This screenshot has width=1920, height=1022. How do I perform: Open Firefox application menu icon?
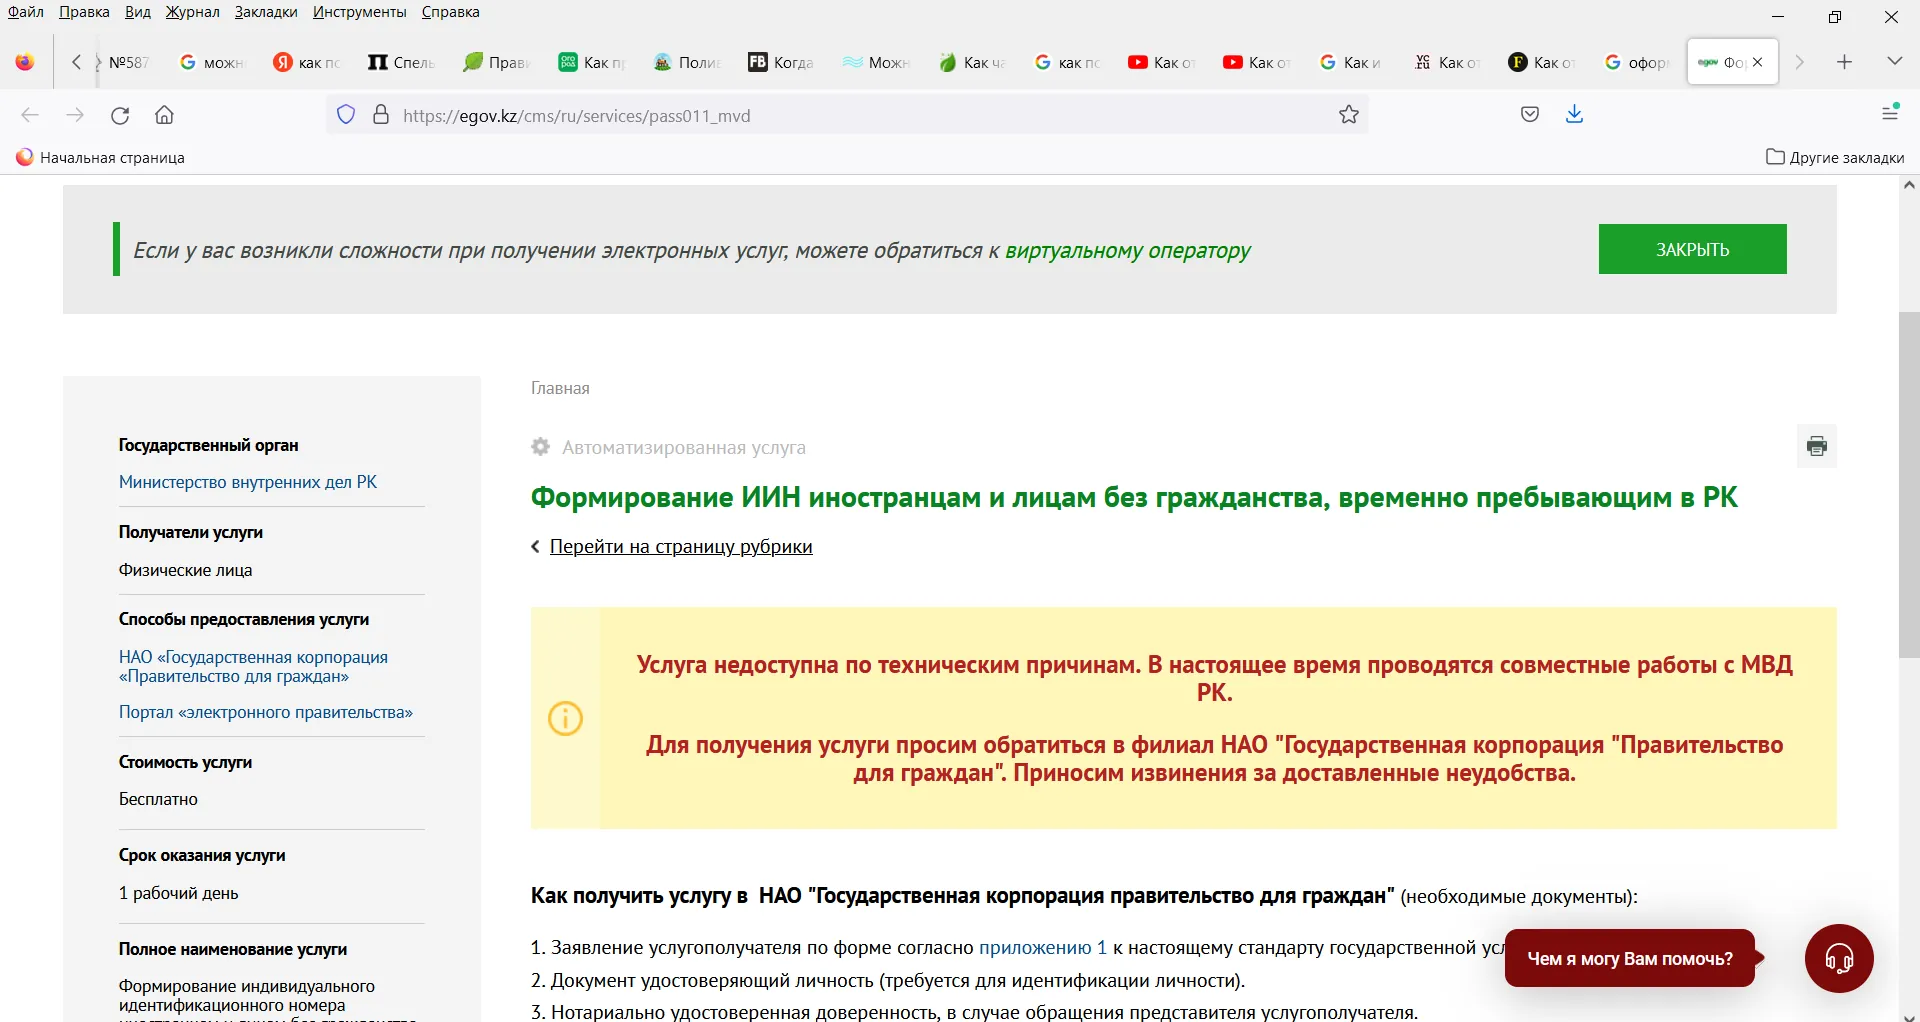[1889, 113]
